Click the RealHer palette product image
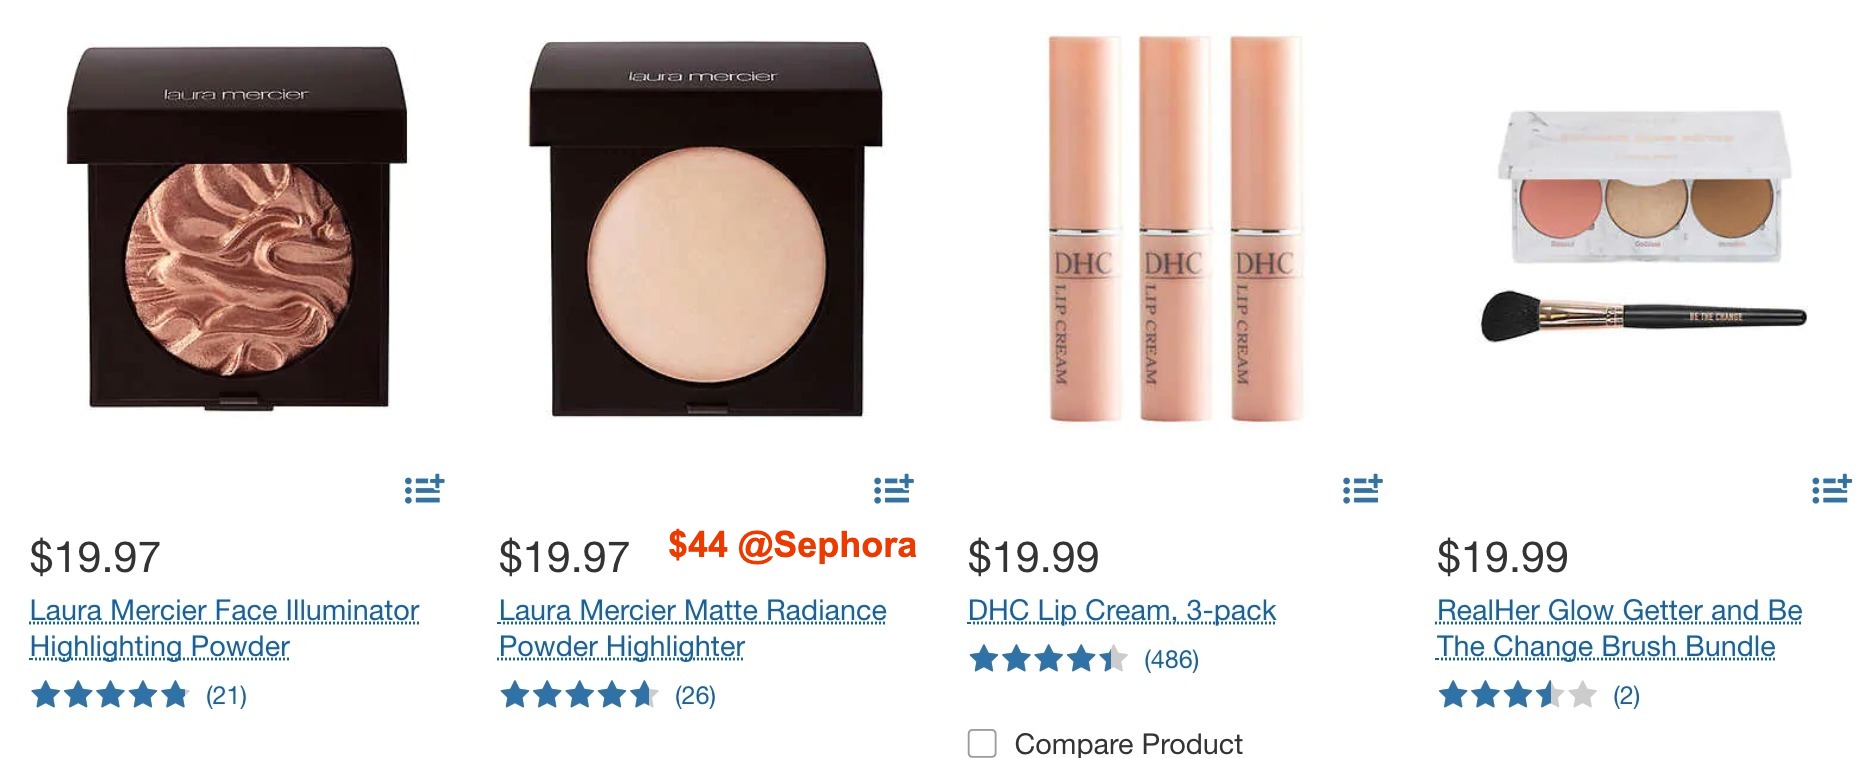 (x=1645, y=187)
